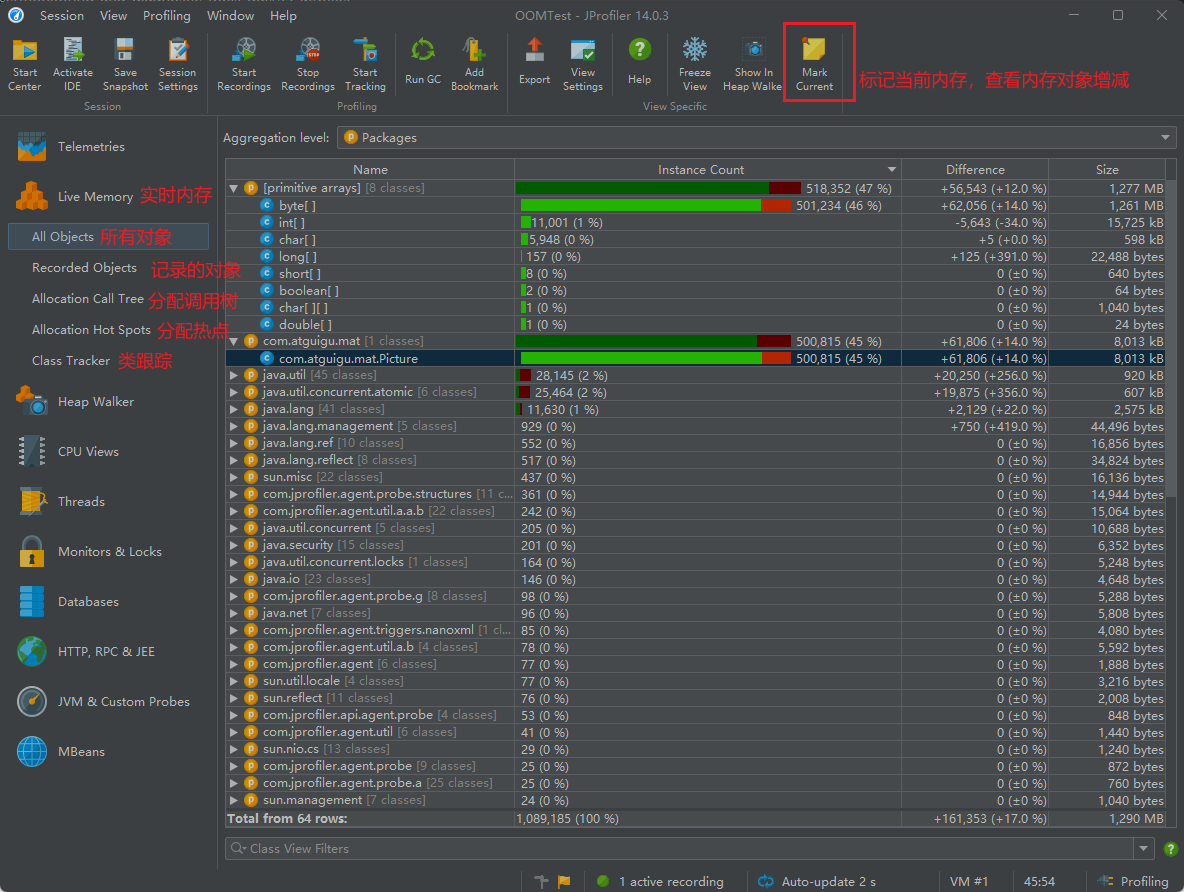Sort by the Instance Count column

[x=708, y=170]
